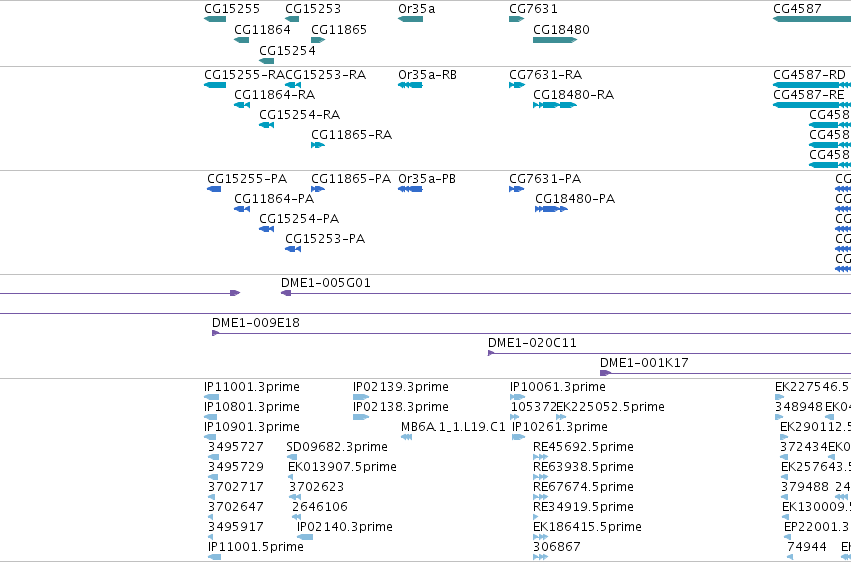Select the 3702717 EST label

pos(236,487)
